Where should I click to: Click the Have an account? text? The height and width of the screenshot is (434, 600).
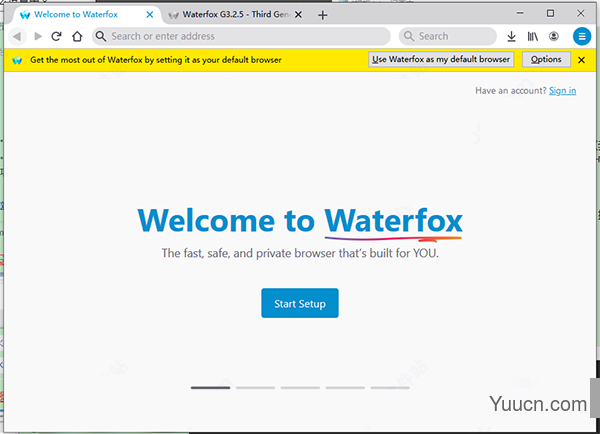click(511, 91)
